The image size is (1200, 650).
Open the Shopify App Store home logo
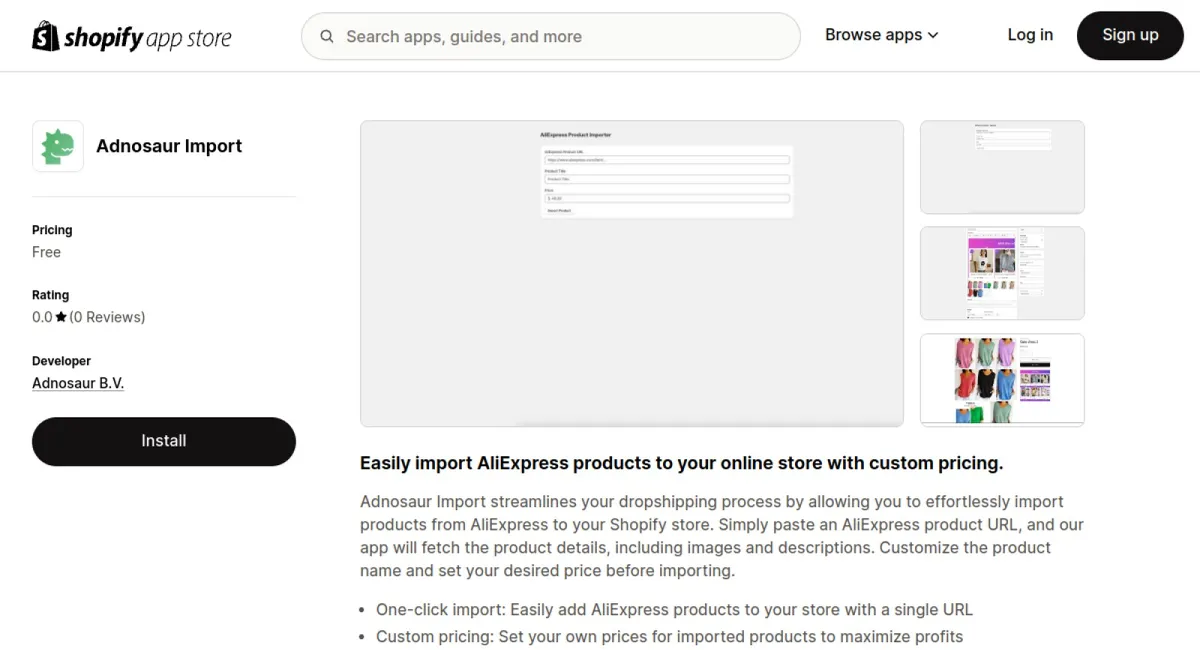tap(132, 37)
